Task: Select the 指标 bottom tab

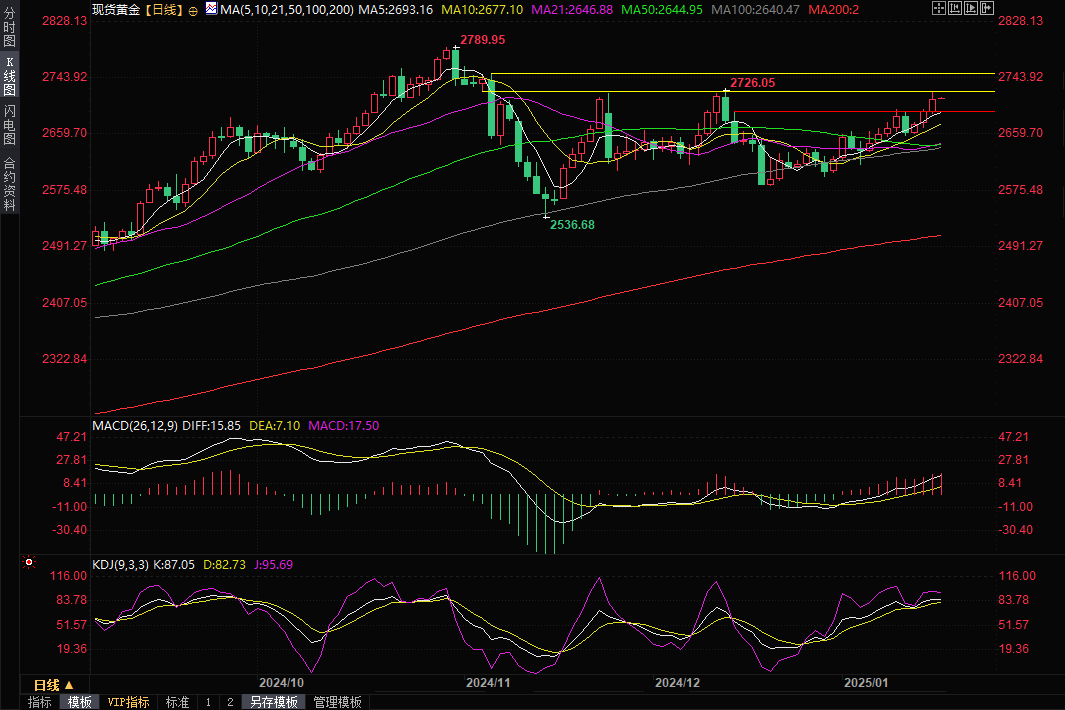Action: 40,702
